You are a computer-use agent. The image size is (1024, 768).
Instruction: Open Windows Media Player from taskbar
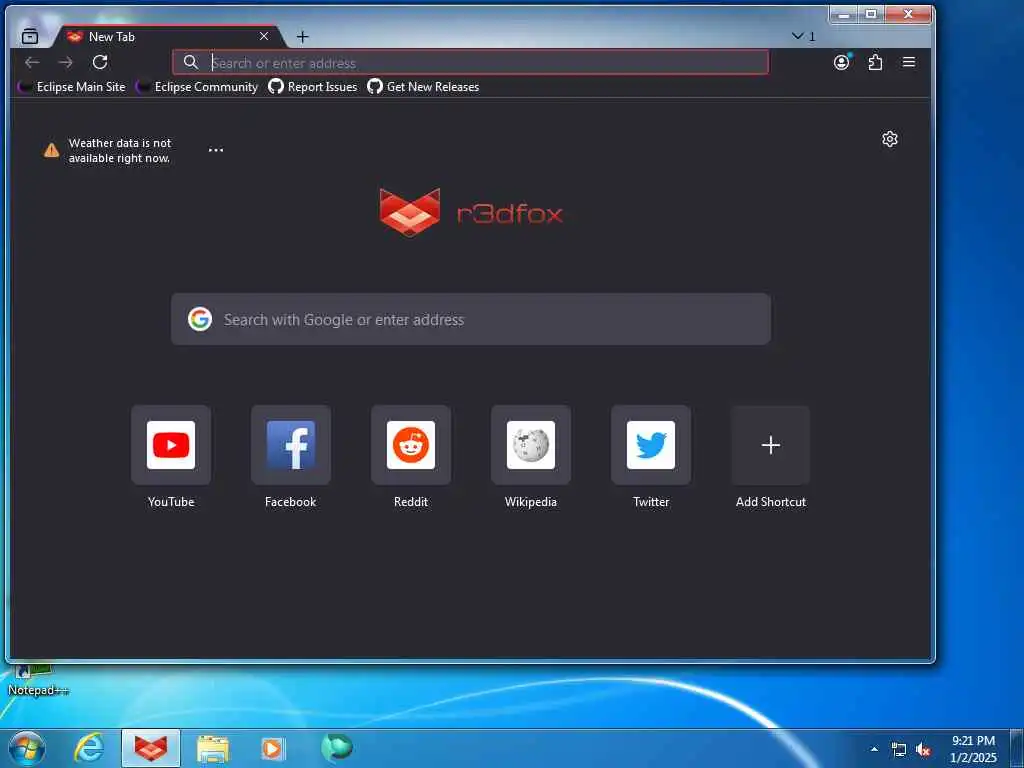click(273, 749)
